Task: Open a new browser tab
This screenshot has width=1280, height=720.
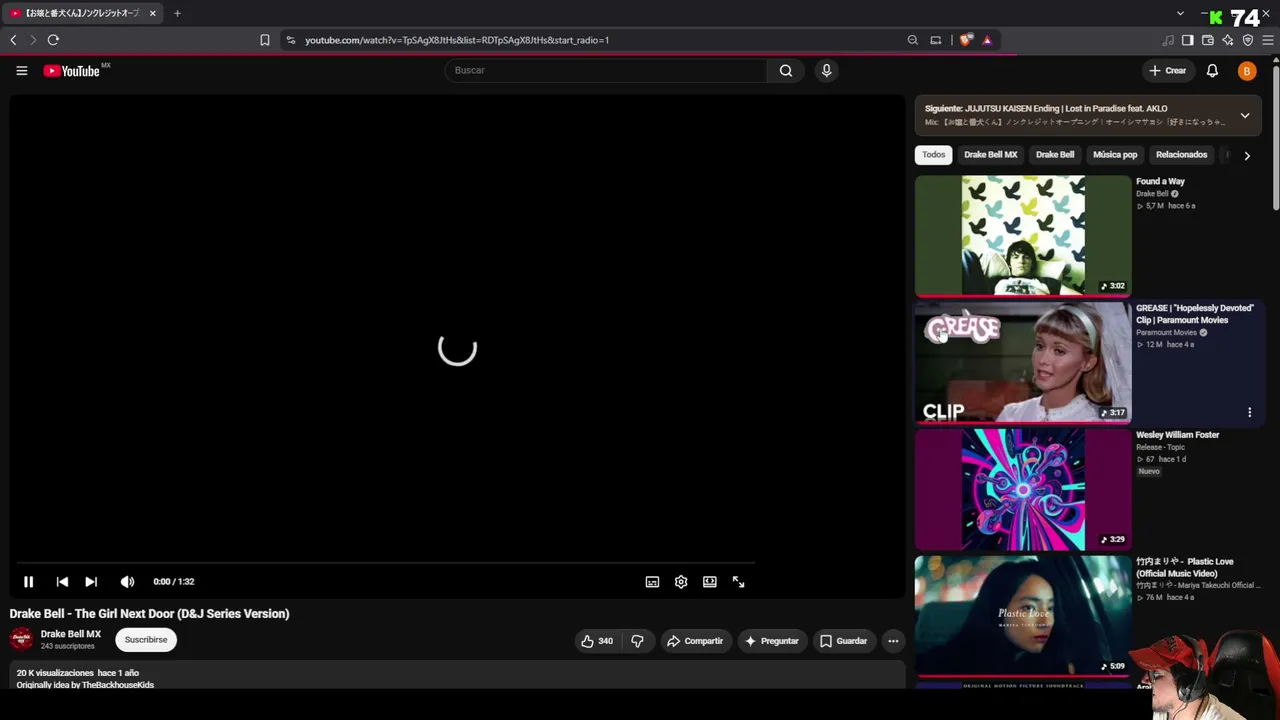Action: click(x=177, y=14)
